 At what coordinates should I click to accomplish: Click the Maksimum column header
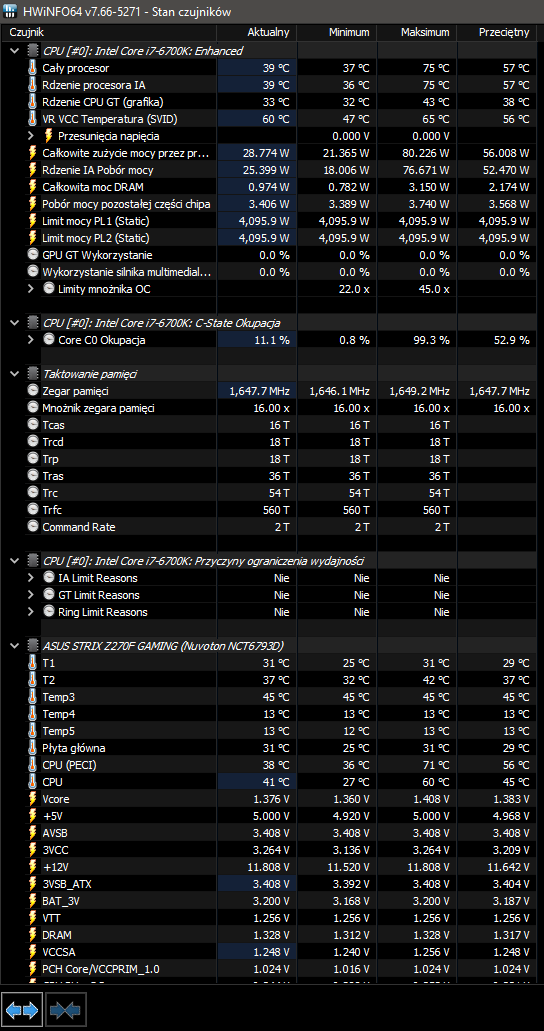point(425,32)
